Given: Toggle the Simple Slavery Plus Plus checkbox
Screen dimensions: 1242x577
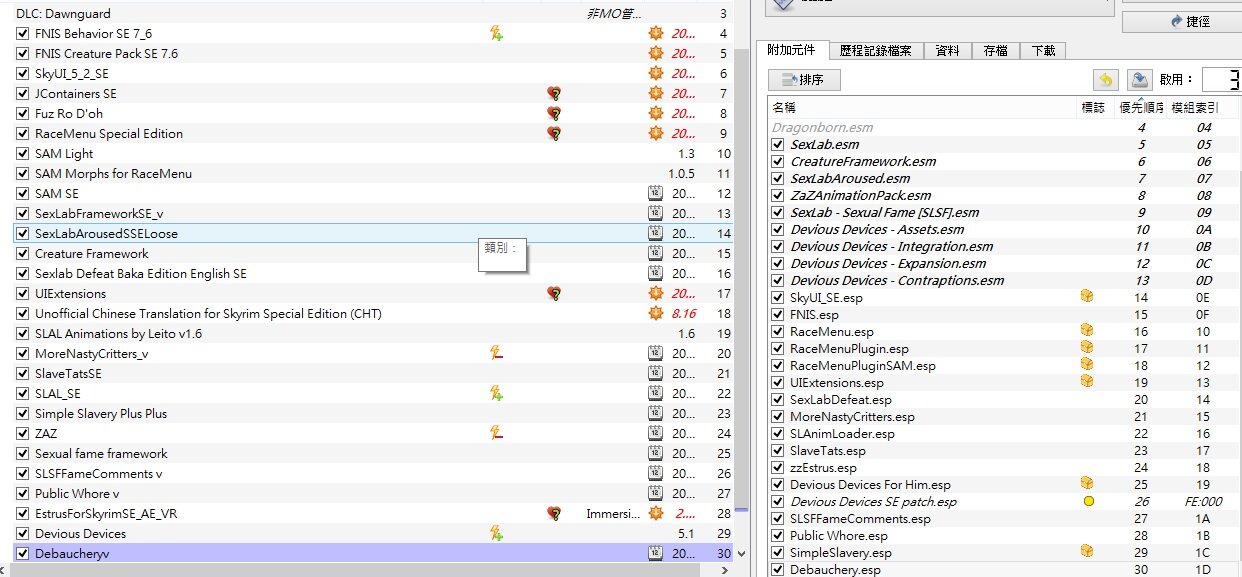Looking at the screenshot, I should 23,413.
